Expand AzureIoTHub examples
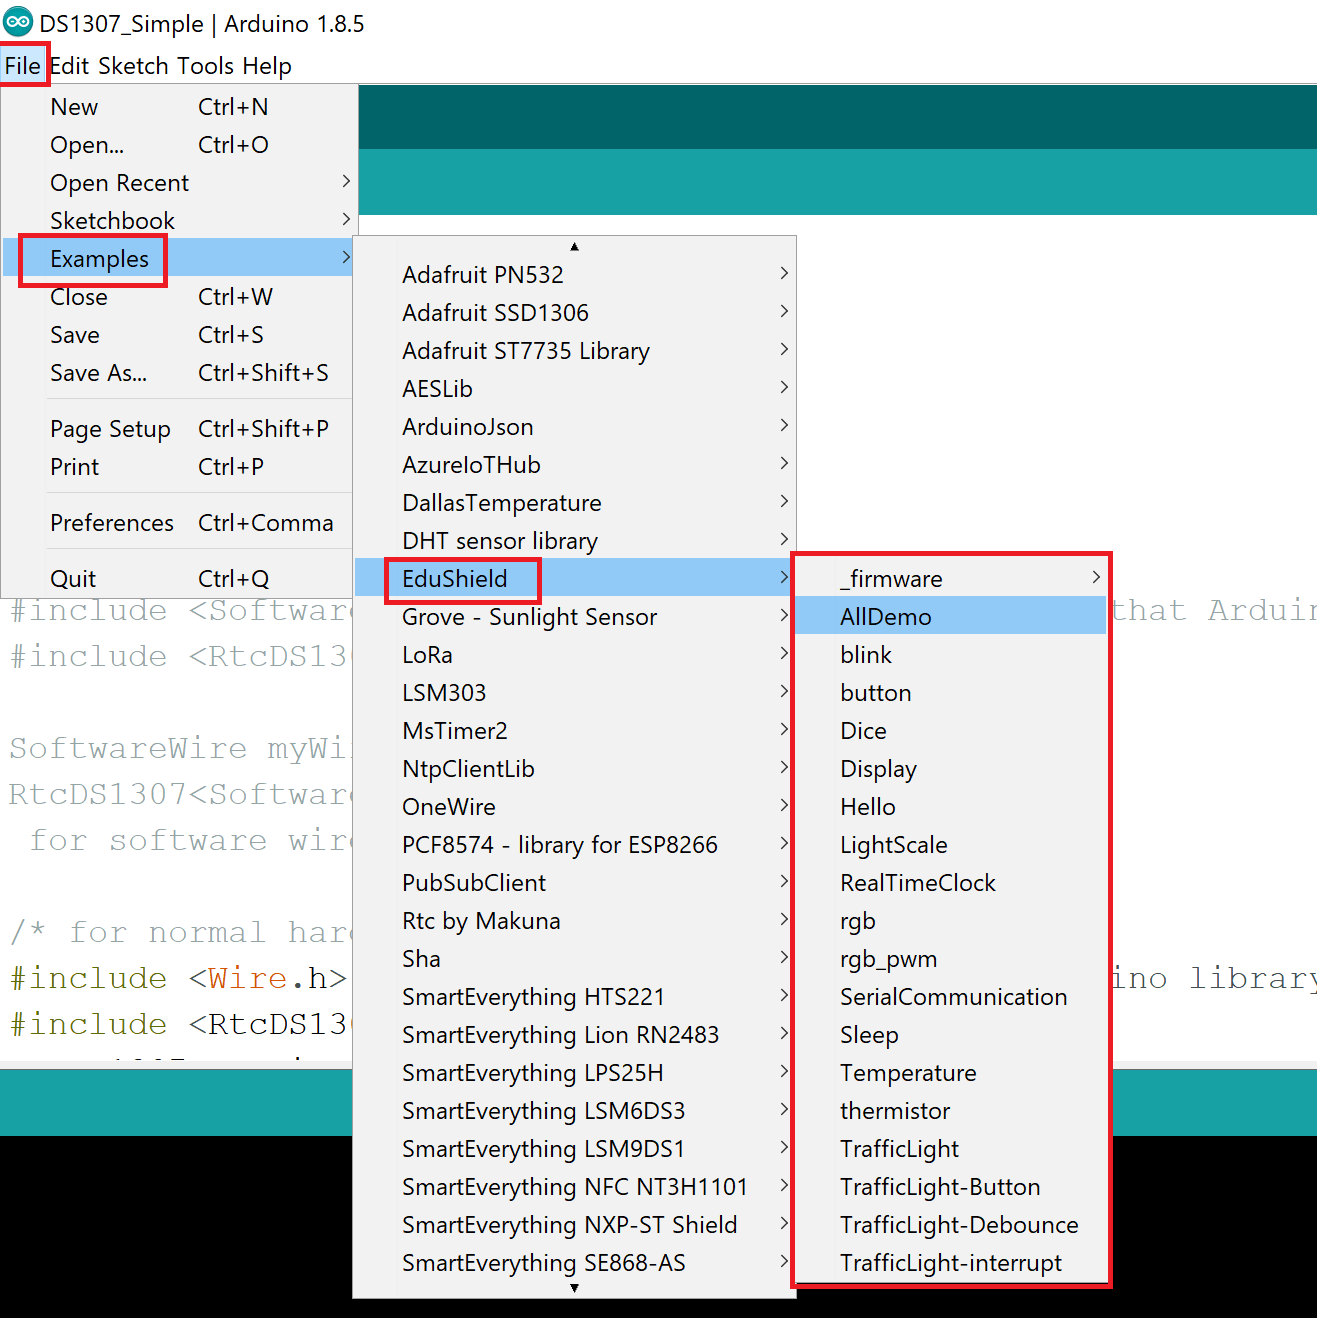 [x=575, y=465]
